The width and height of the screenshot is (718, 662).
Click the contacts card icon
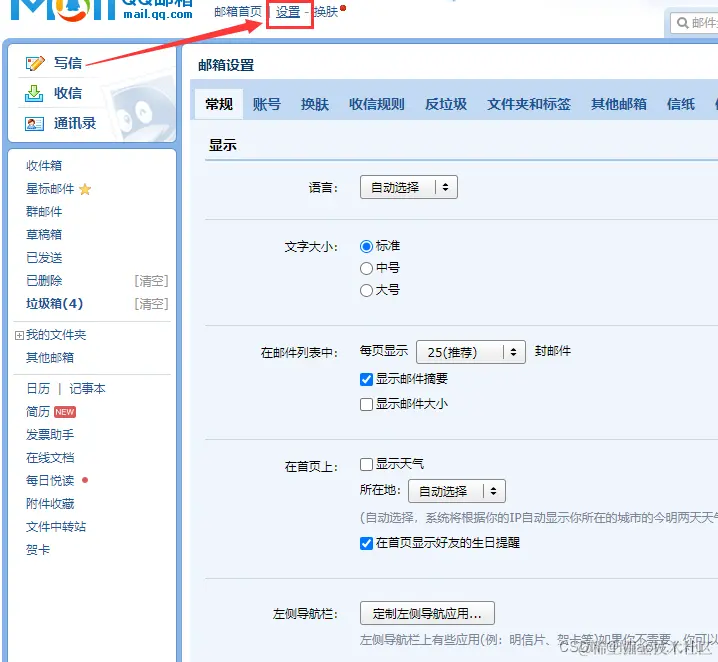click(36, 124)
